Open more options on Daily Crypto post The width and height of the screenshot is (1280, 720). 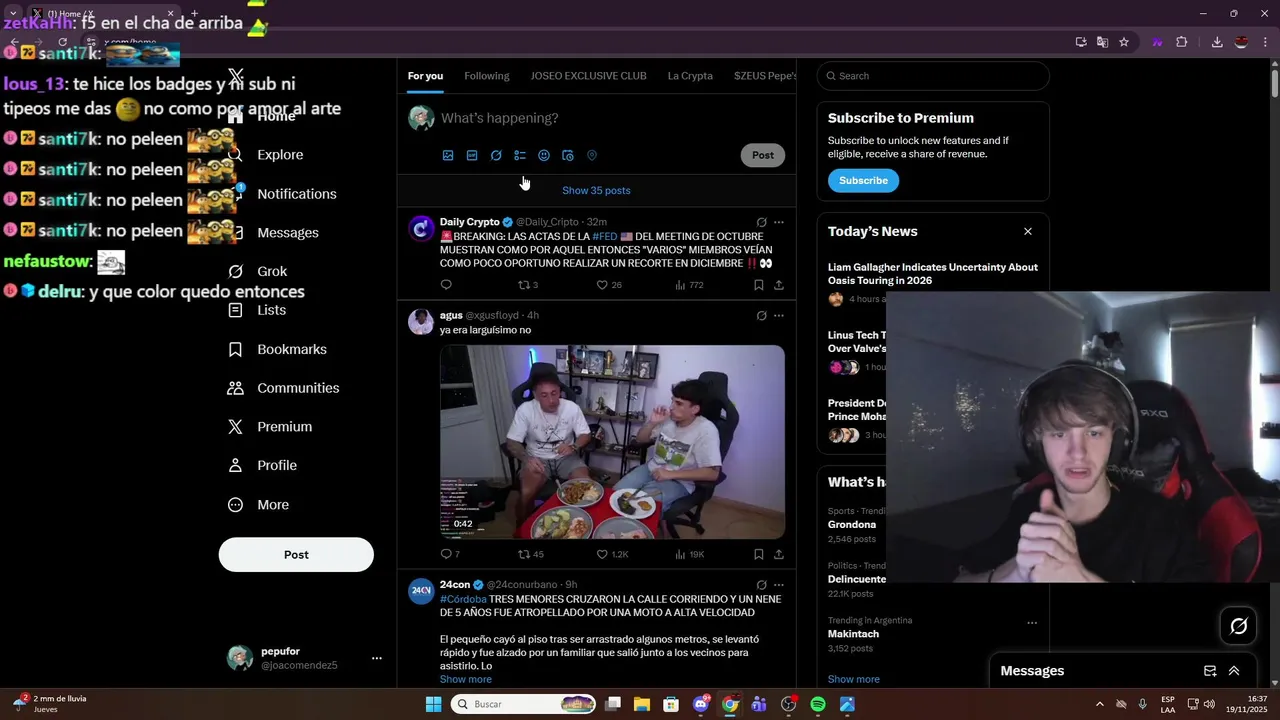click(x=779, y=222)
